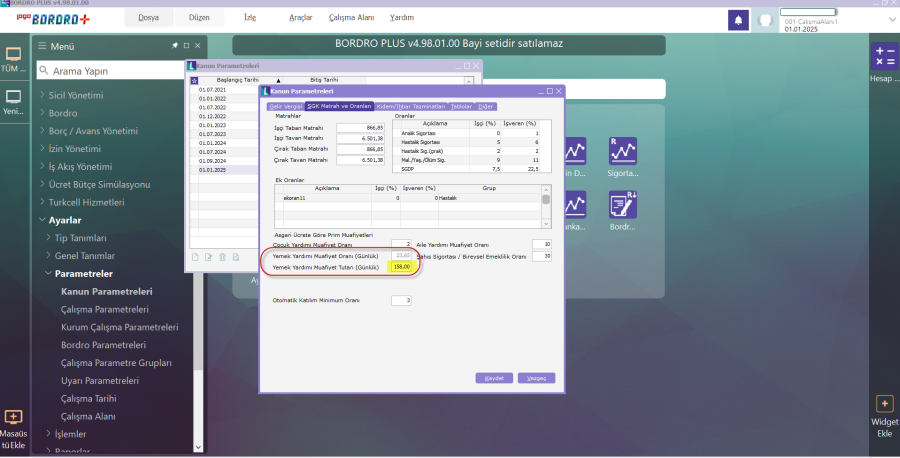Open the workspace dropdown arrow at top right
This screenshot has height=458, width=900.
tap(891, 19)
